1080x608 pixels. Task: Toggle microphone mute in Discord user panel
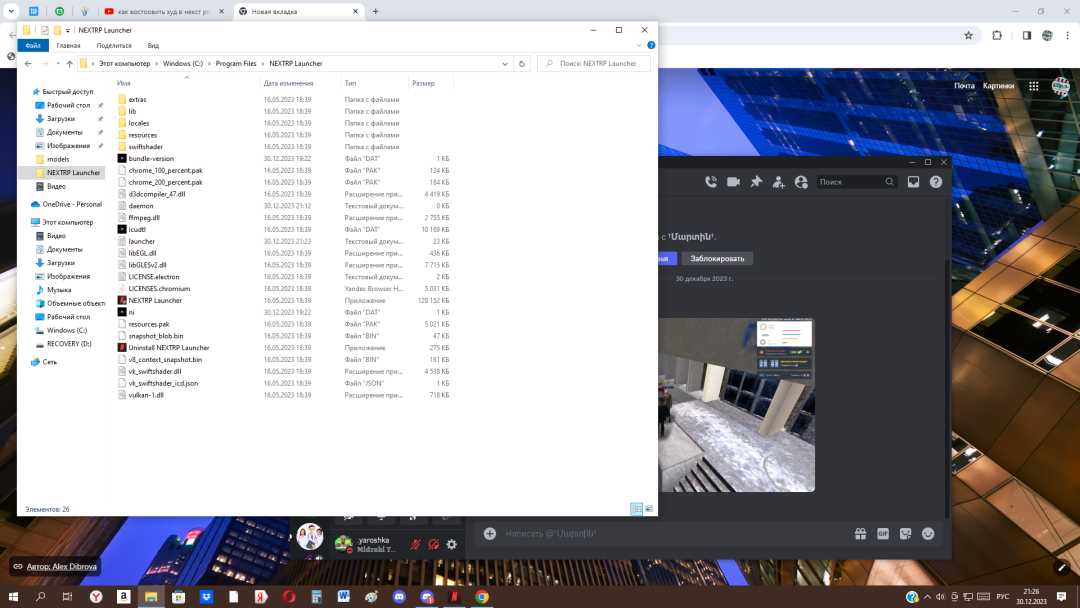pyautogui.click(x=415, y=545)
